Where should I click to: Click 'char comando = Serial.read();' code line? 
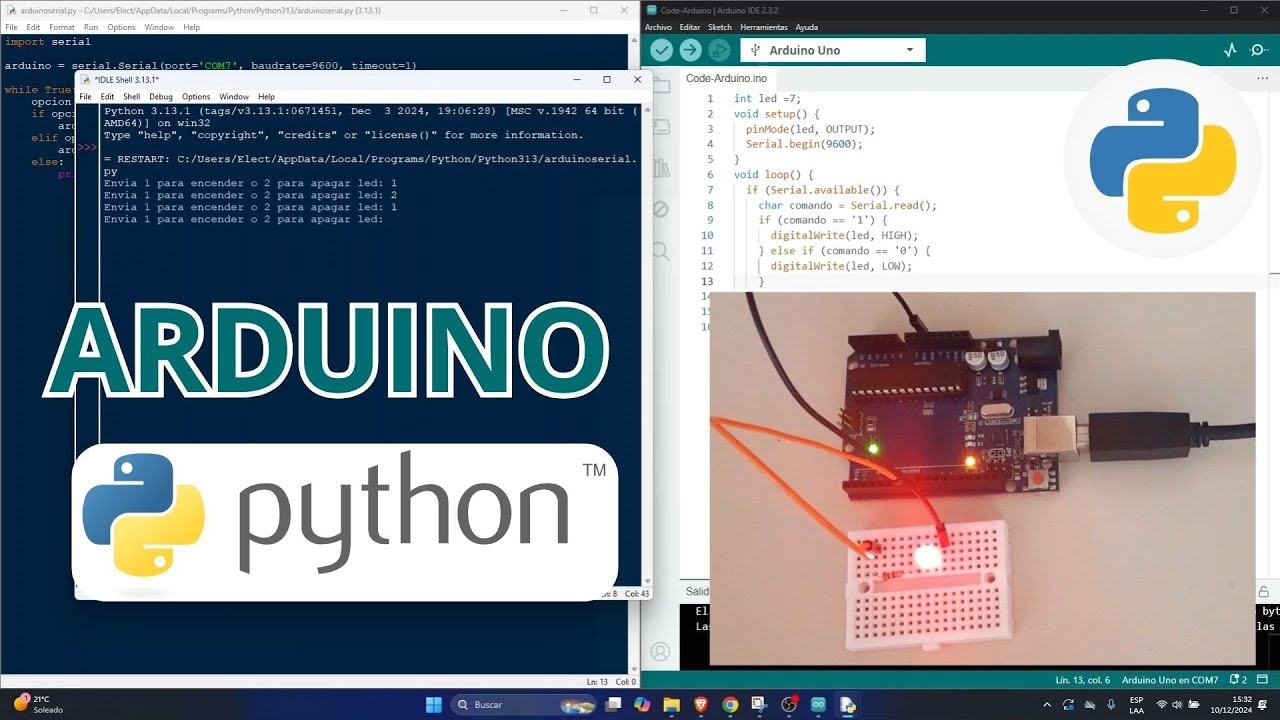[848, 205]
